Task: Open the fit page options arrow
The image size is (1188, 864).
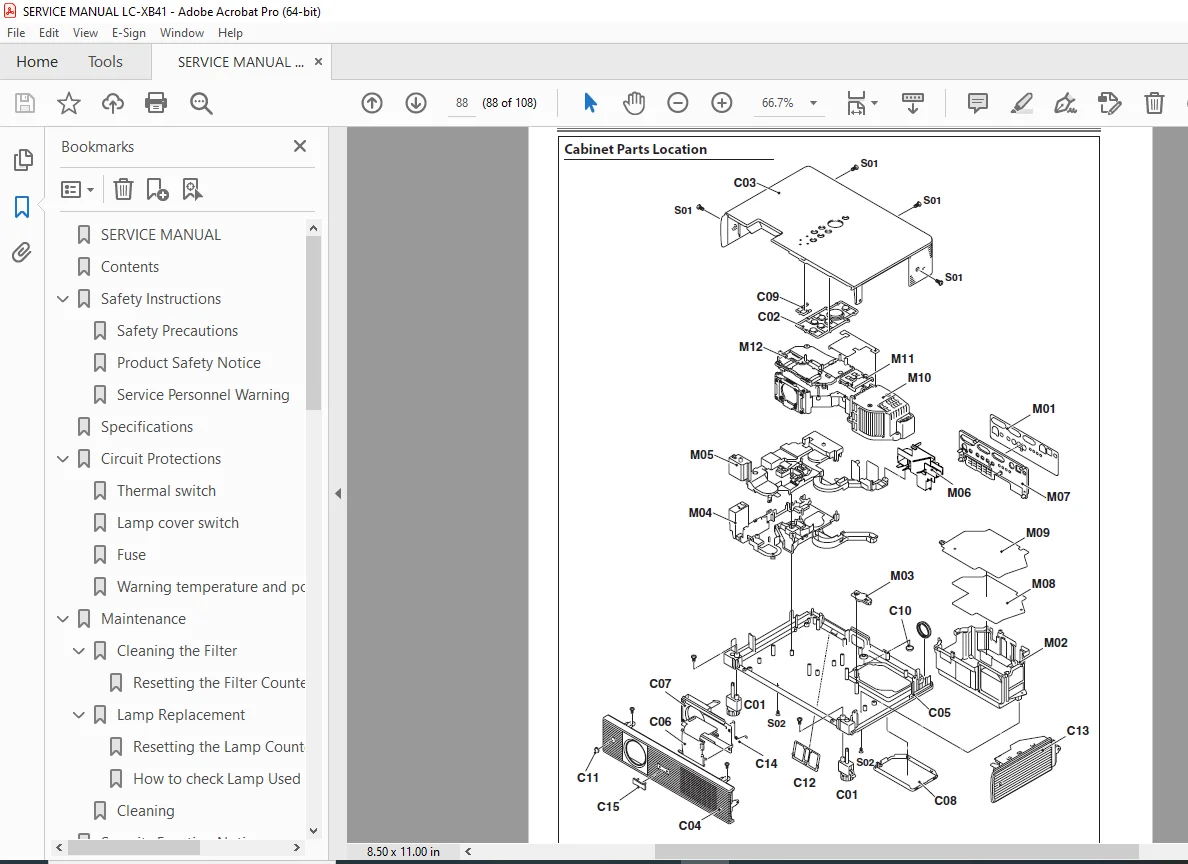Action: pos(874,103)
